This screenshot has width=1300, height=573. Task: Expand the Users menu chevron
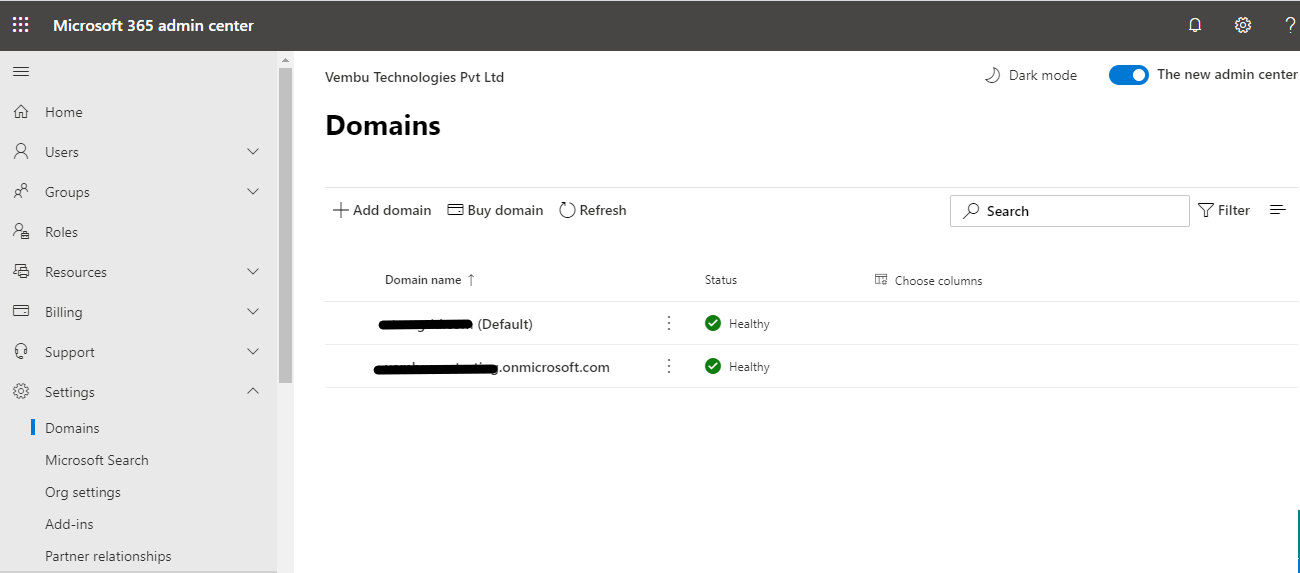coord(253,151)
